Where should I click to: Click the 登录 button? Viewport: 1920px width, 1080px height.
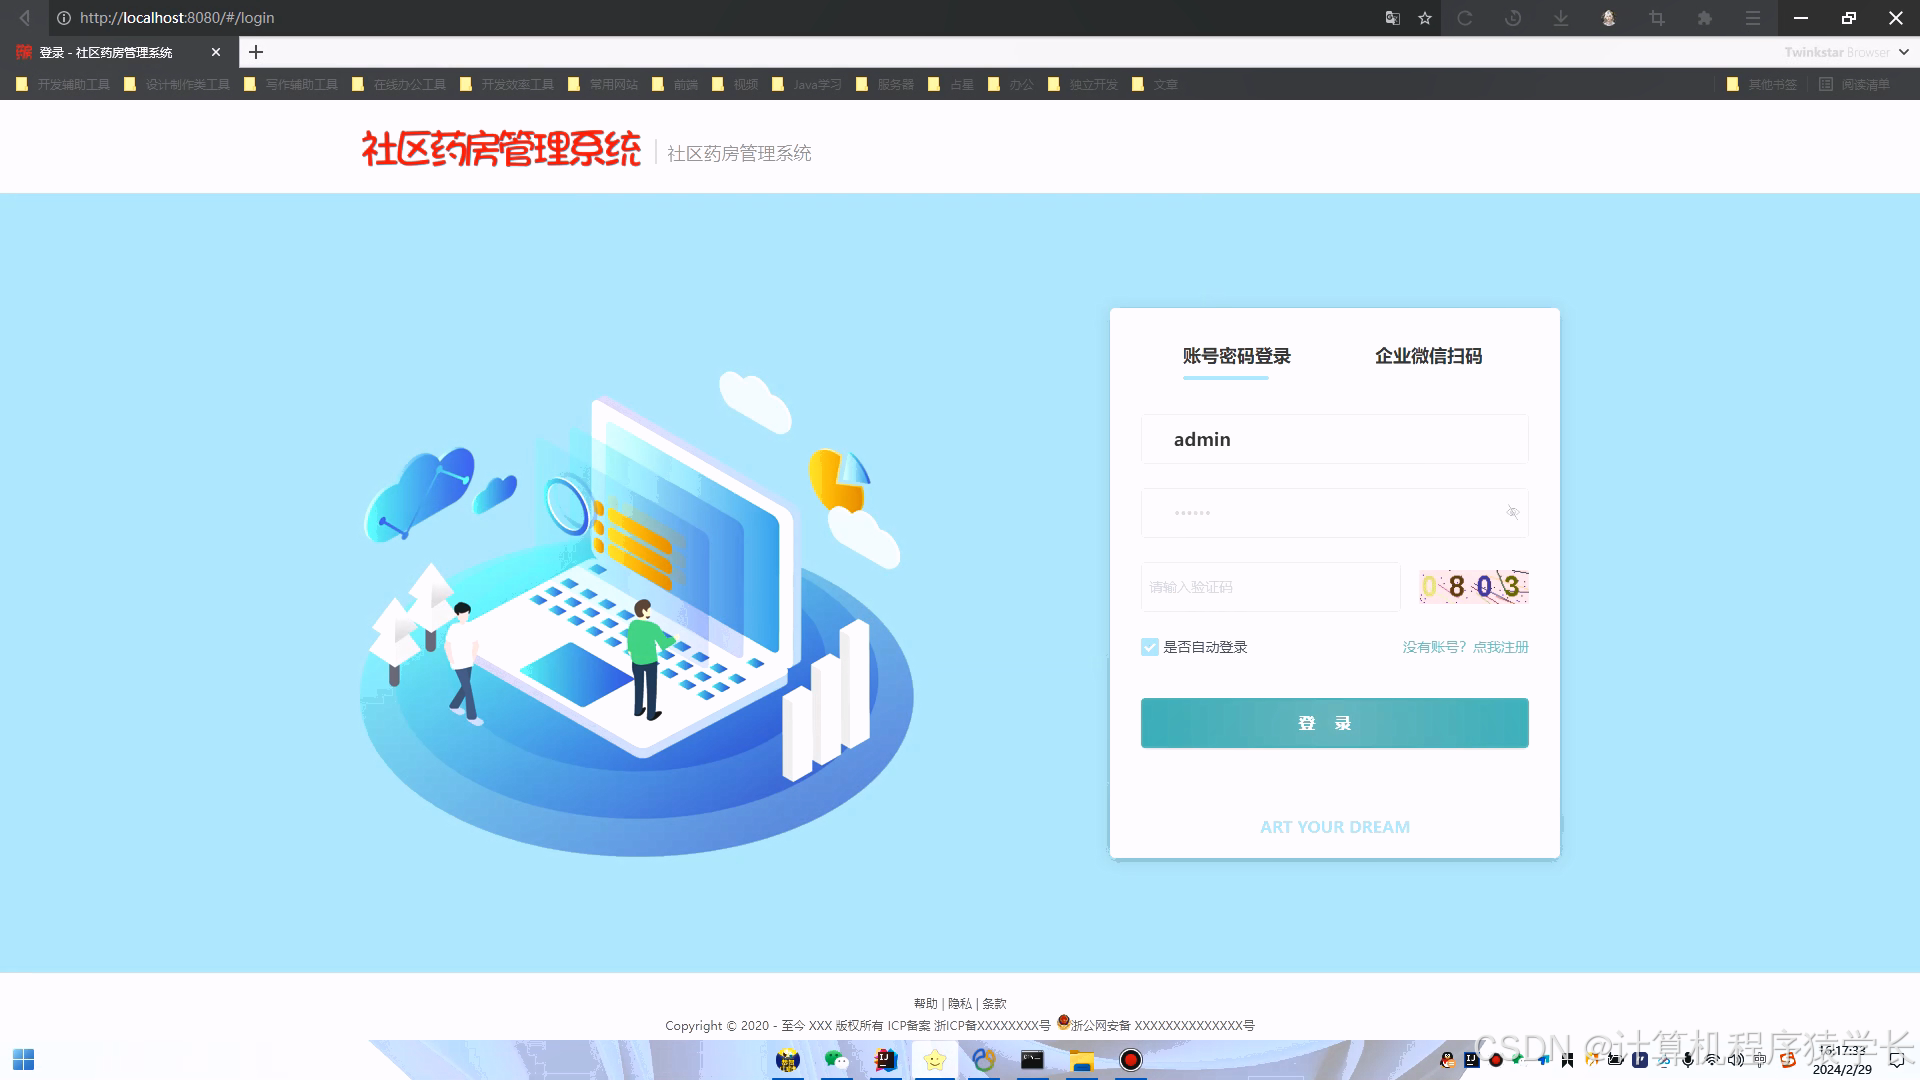pos(1334,722)
